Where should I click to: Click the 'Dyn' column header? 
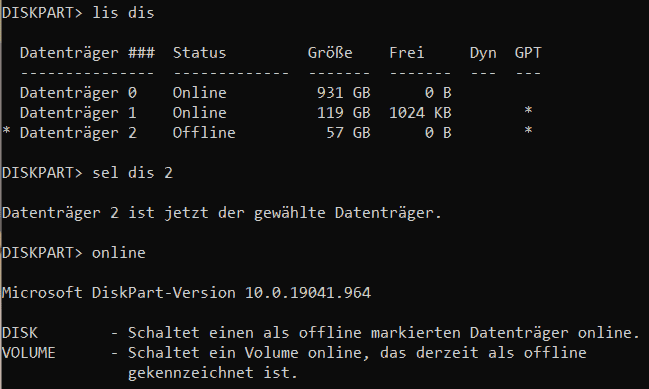coord(483,53)
